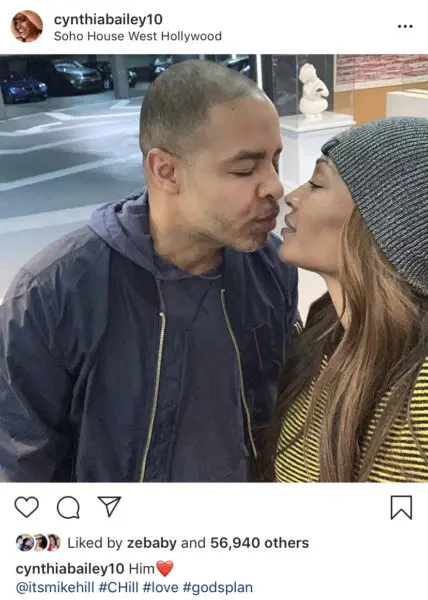
Task: Open cynthiabailey10 username in header
Action: coord(108,19)
